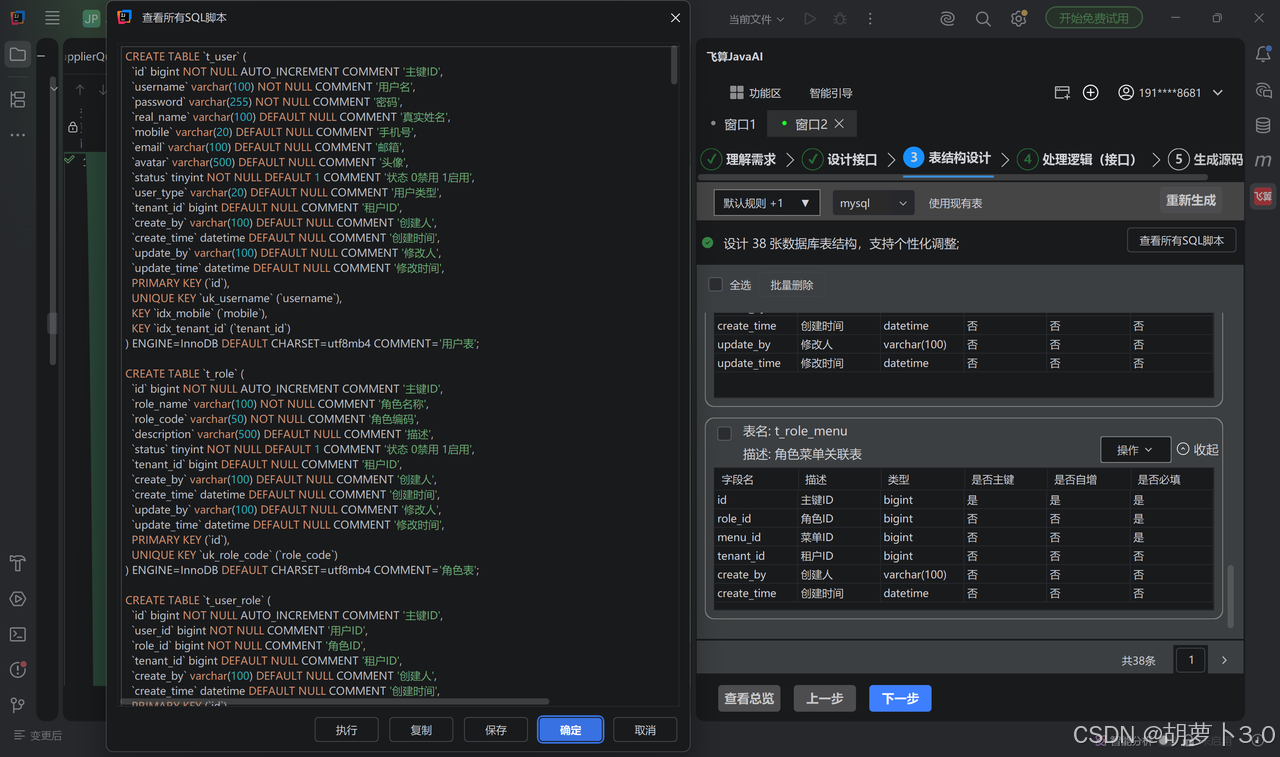This screenshot has width=1280, height=757.
Task: Open IDE settings gear icon
Action: [x=1018, y=19]
